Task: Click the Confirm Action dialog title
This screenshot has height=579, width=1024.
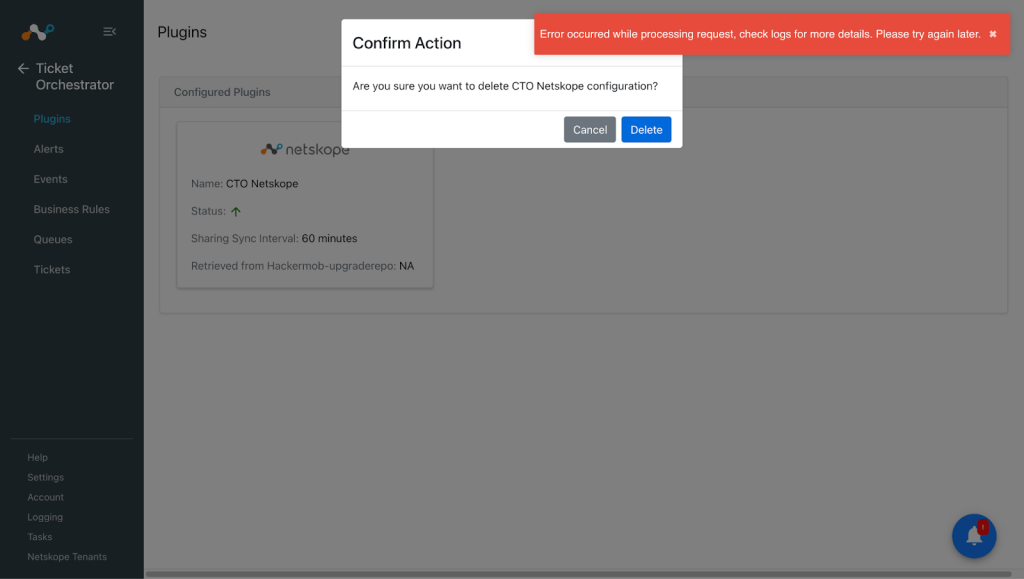Action: point(407,43)
